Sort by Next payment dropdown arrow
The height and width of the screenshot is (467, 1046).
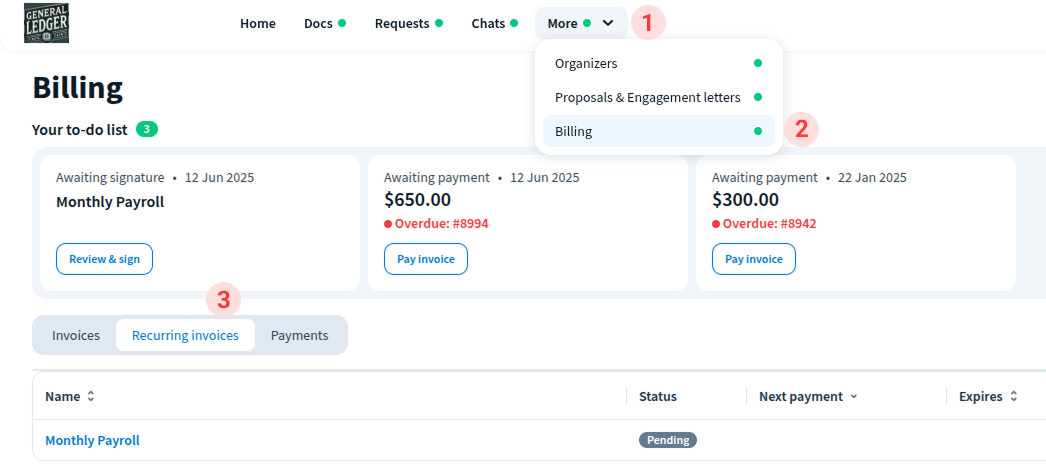click(x=853, y=397)
